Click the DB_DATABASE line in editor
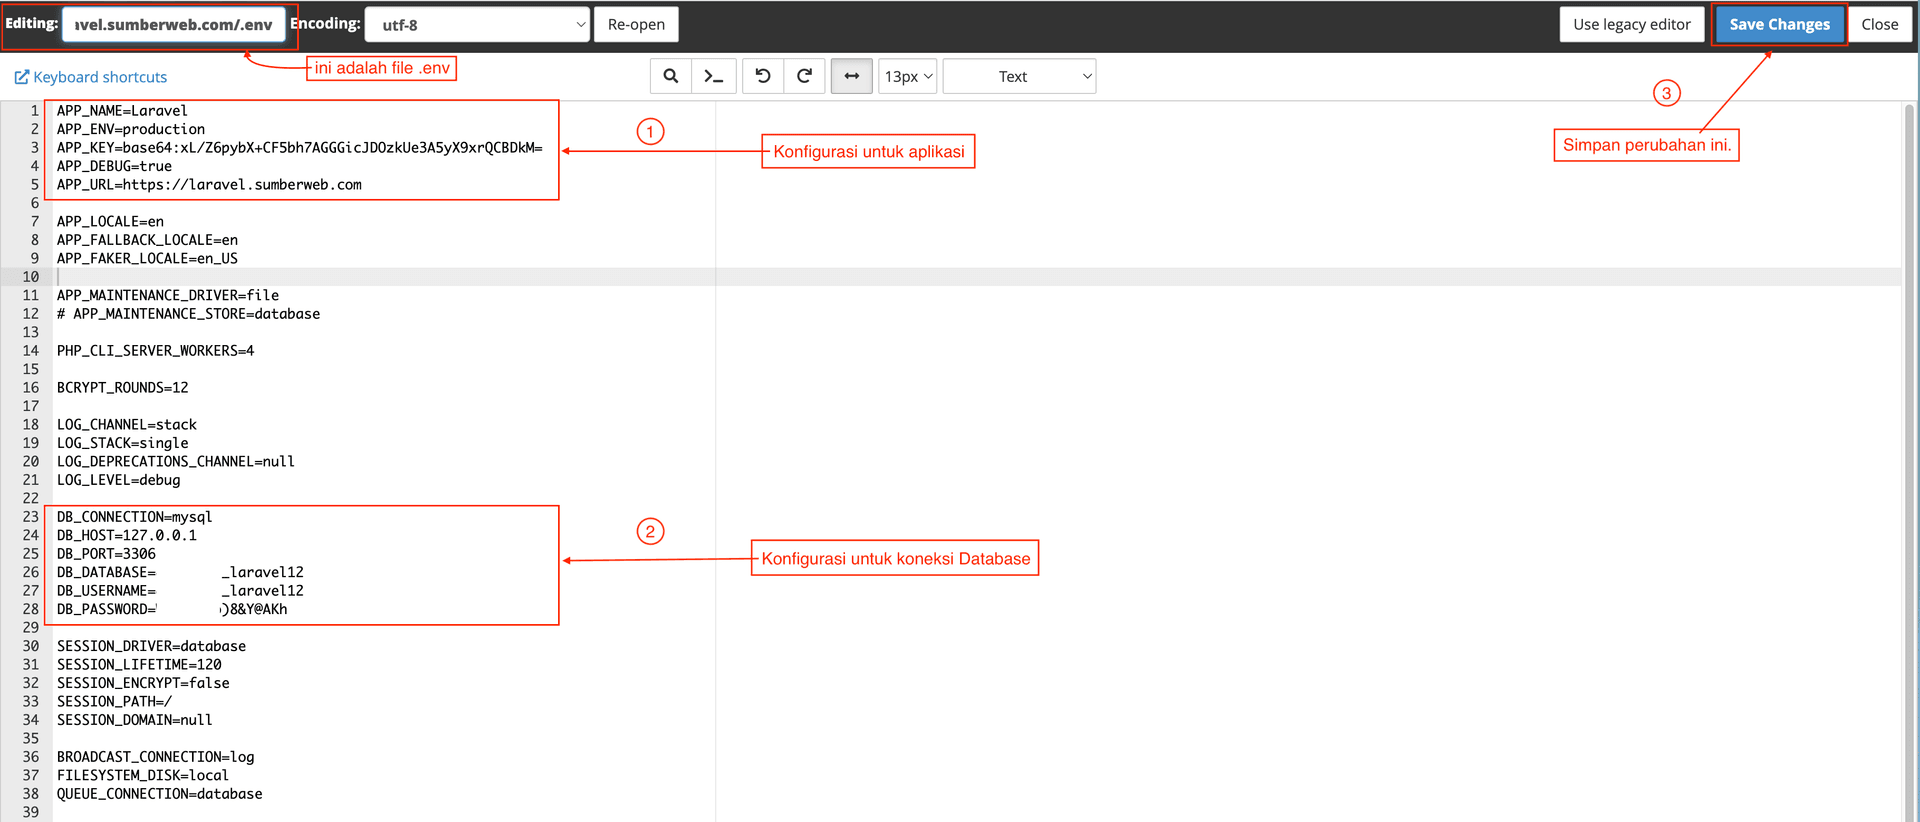This screenshot has height=822, width=1920. [180, 572]
